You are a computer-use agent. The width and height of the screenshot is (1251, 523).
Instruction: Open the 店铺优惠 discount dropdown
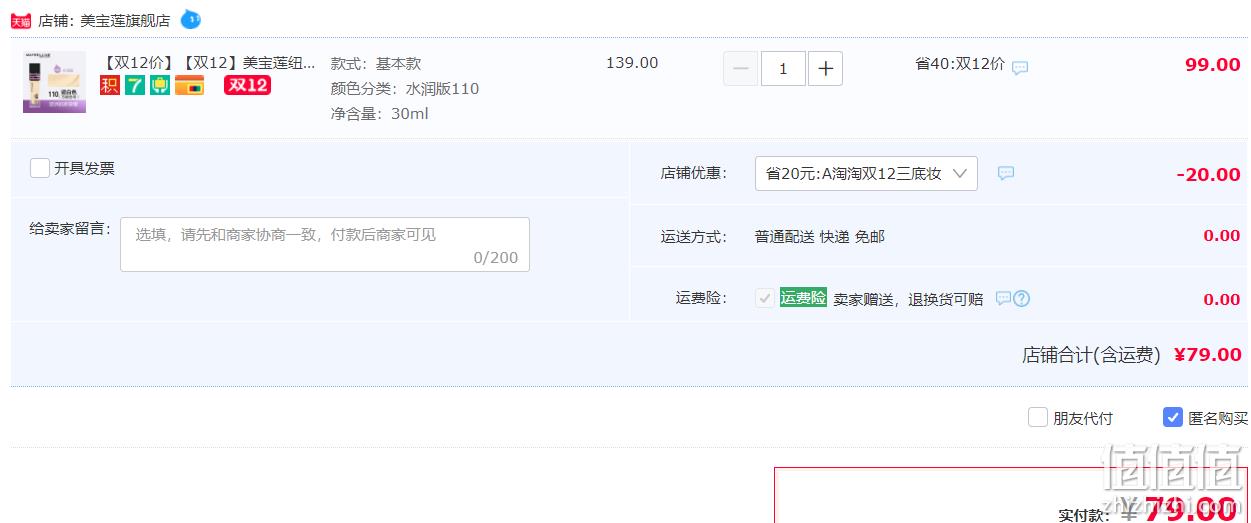866,173
